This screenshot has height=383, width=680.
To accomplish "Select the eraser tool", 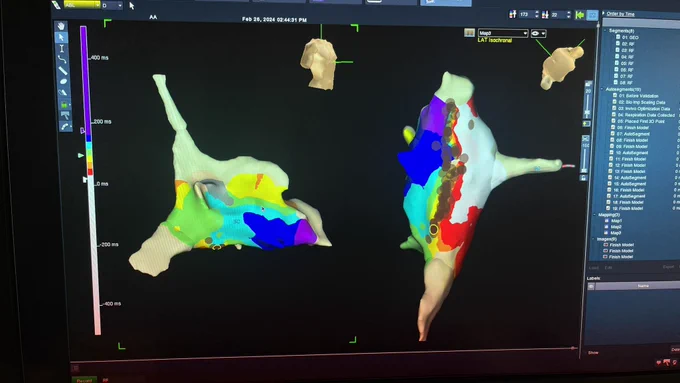I will click(x=63, y=92).
